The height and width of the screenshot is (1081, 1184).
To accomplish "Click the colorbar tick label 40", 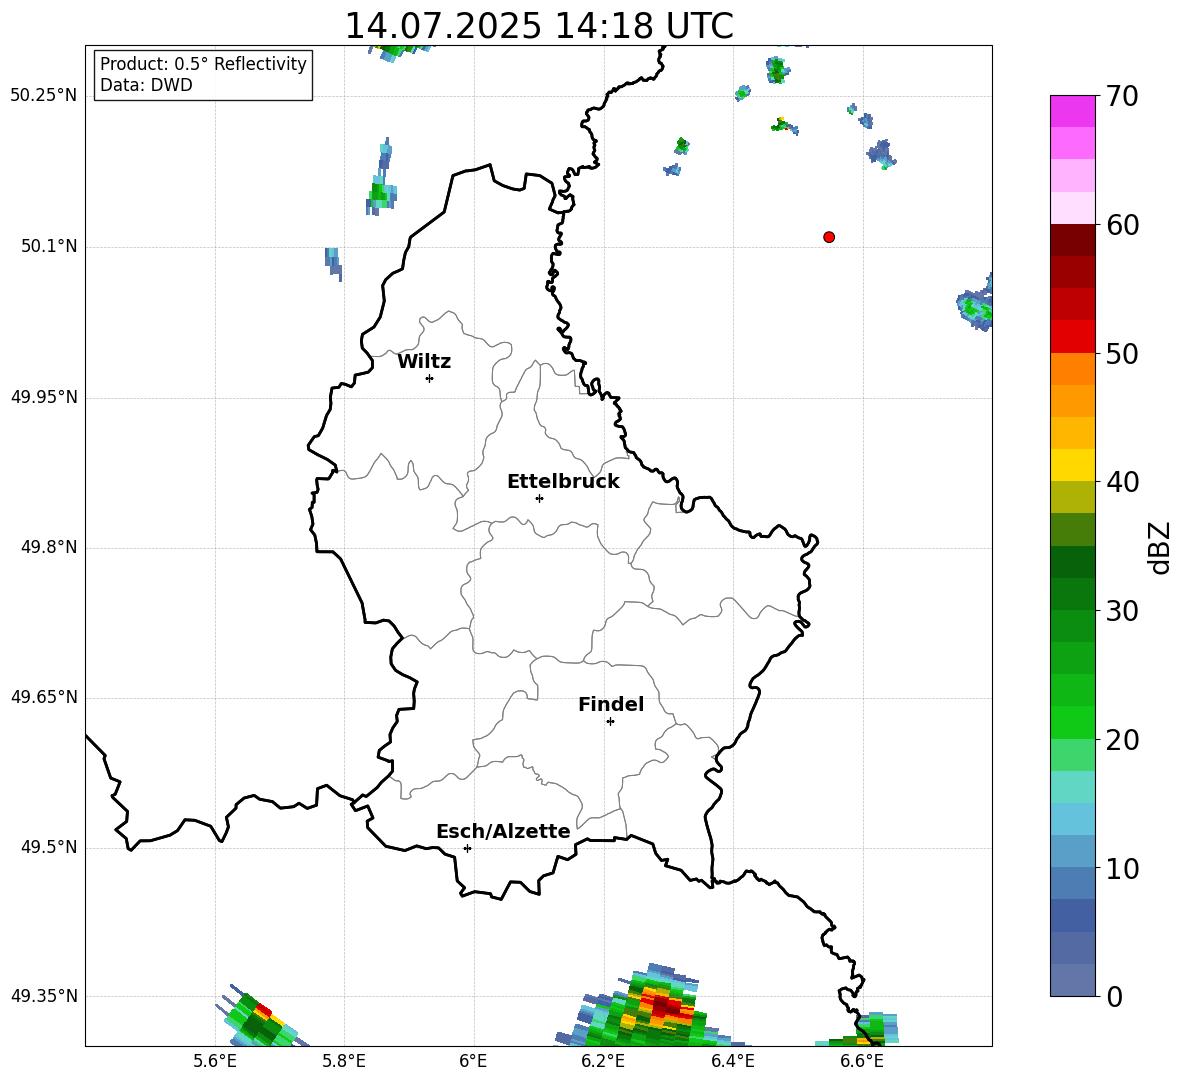I will click(1122, 482).
